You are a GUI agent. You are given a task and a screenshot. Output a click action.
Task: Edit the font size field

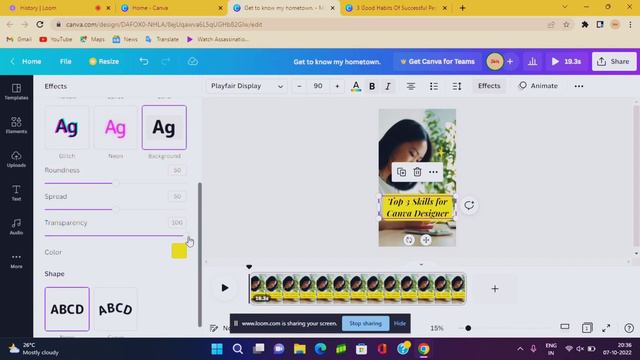pos(318,86)
